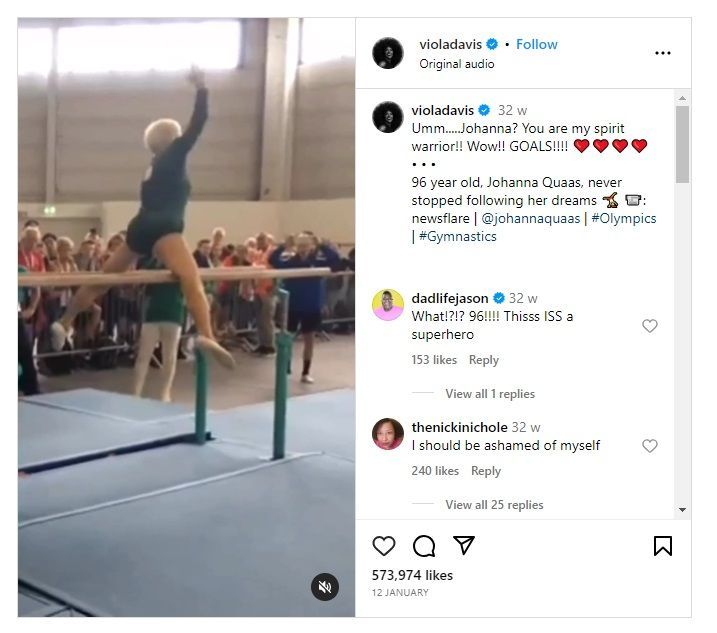717x633 pixels.
Task: Open thenickinichole's profile avatar
Action: click(388, 434)
